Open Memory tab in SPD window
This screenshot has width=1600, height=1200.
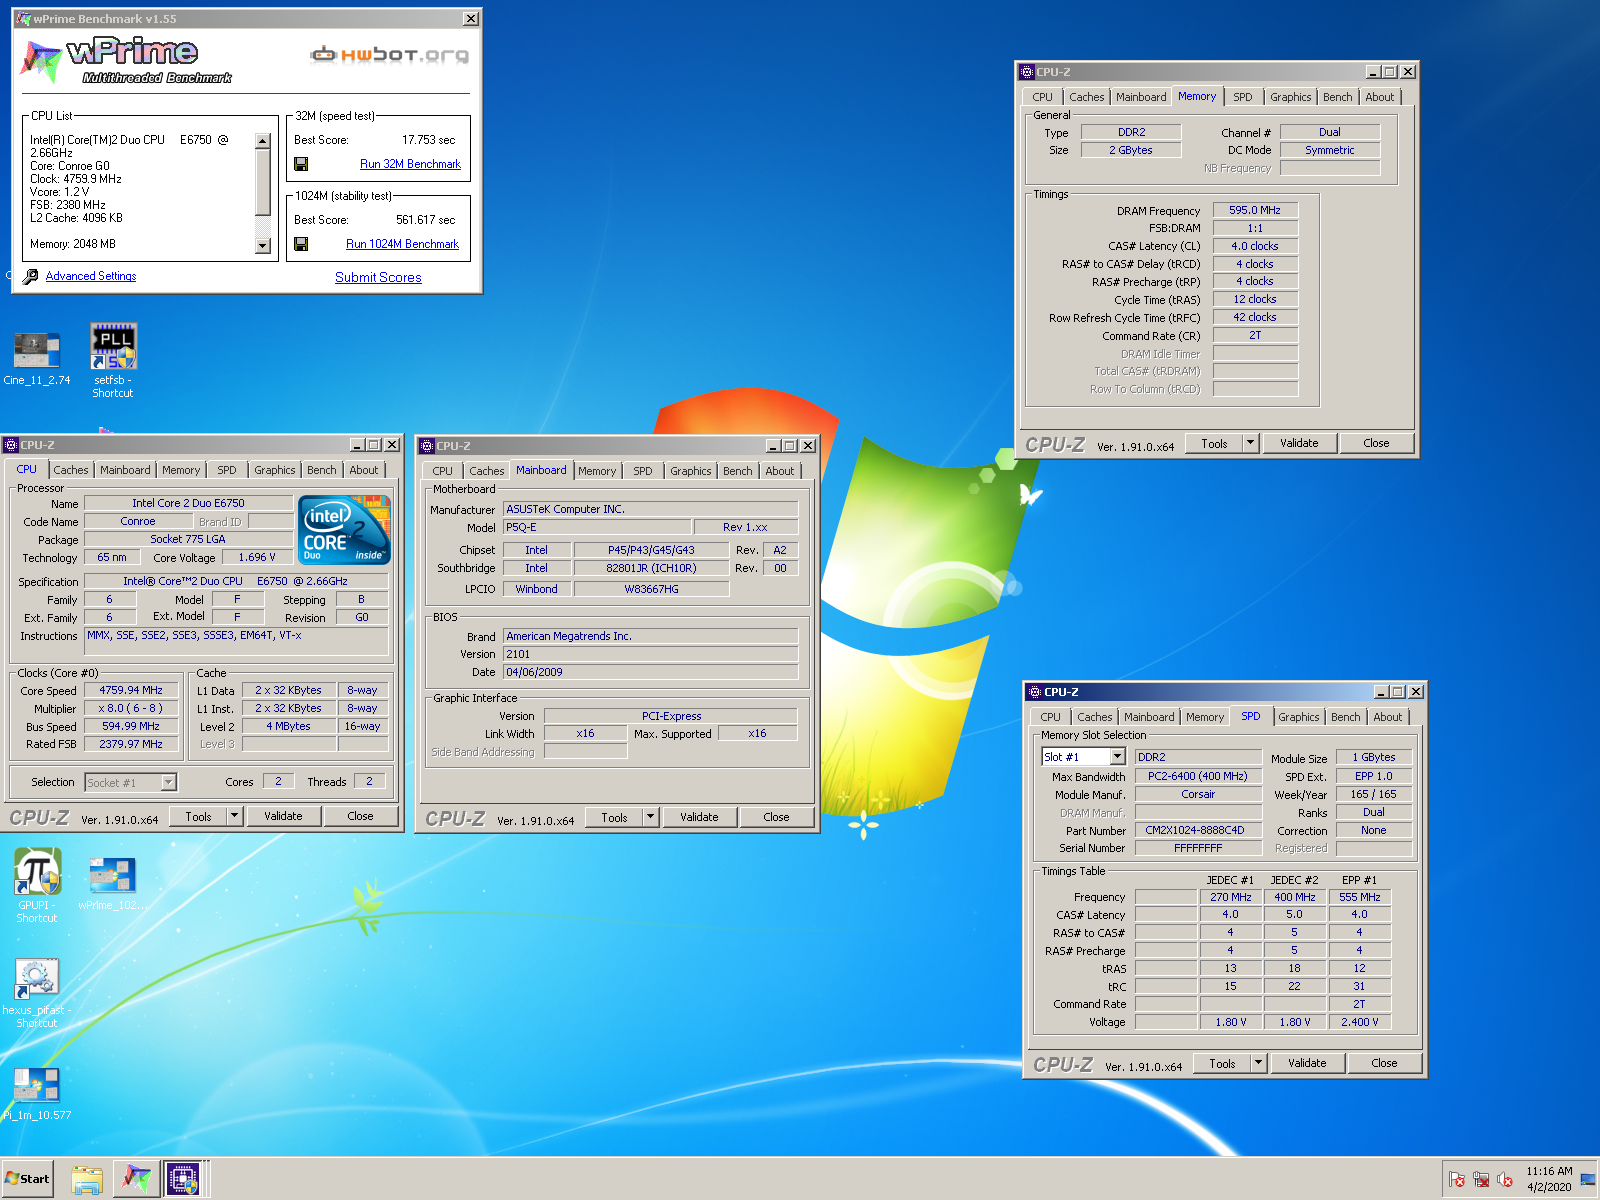[1205, 717]
